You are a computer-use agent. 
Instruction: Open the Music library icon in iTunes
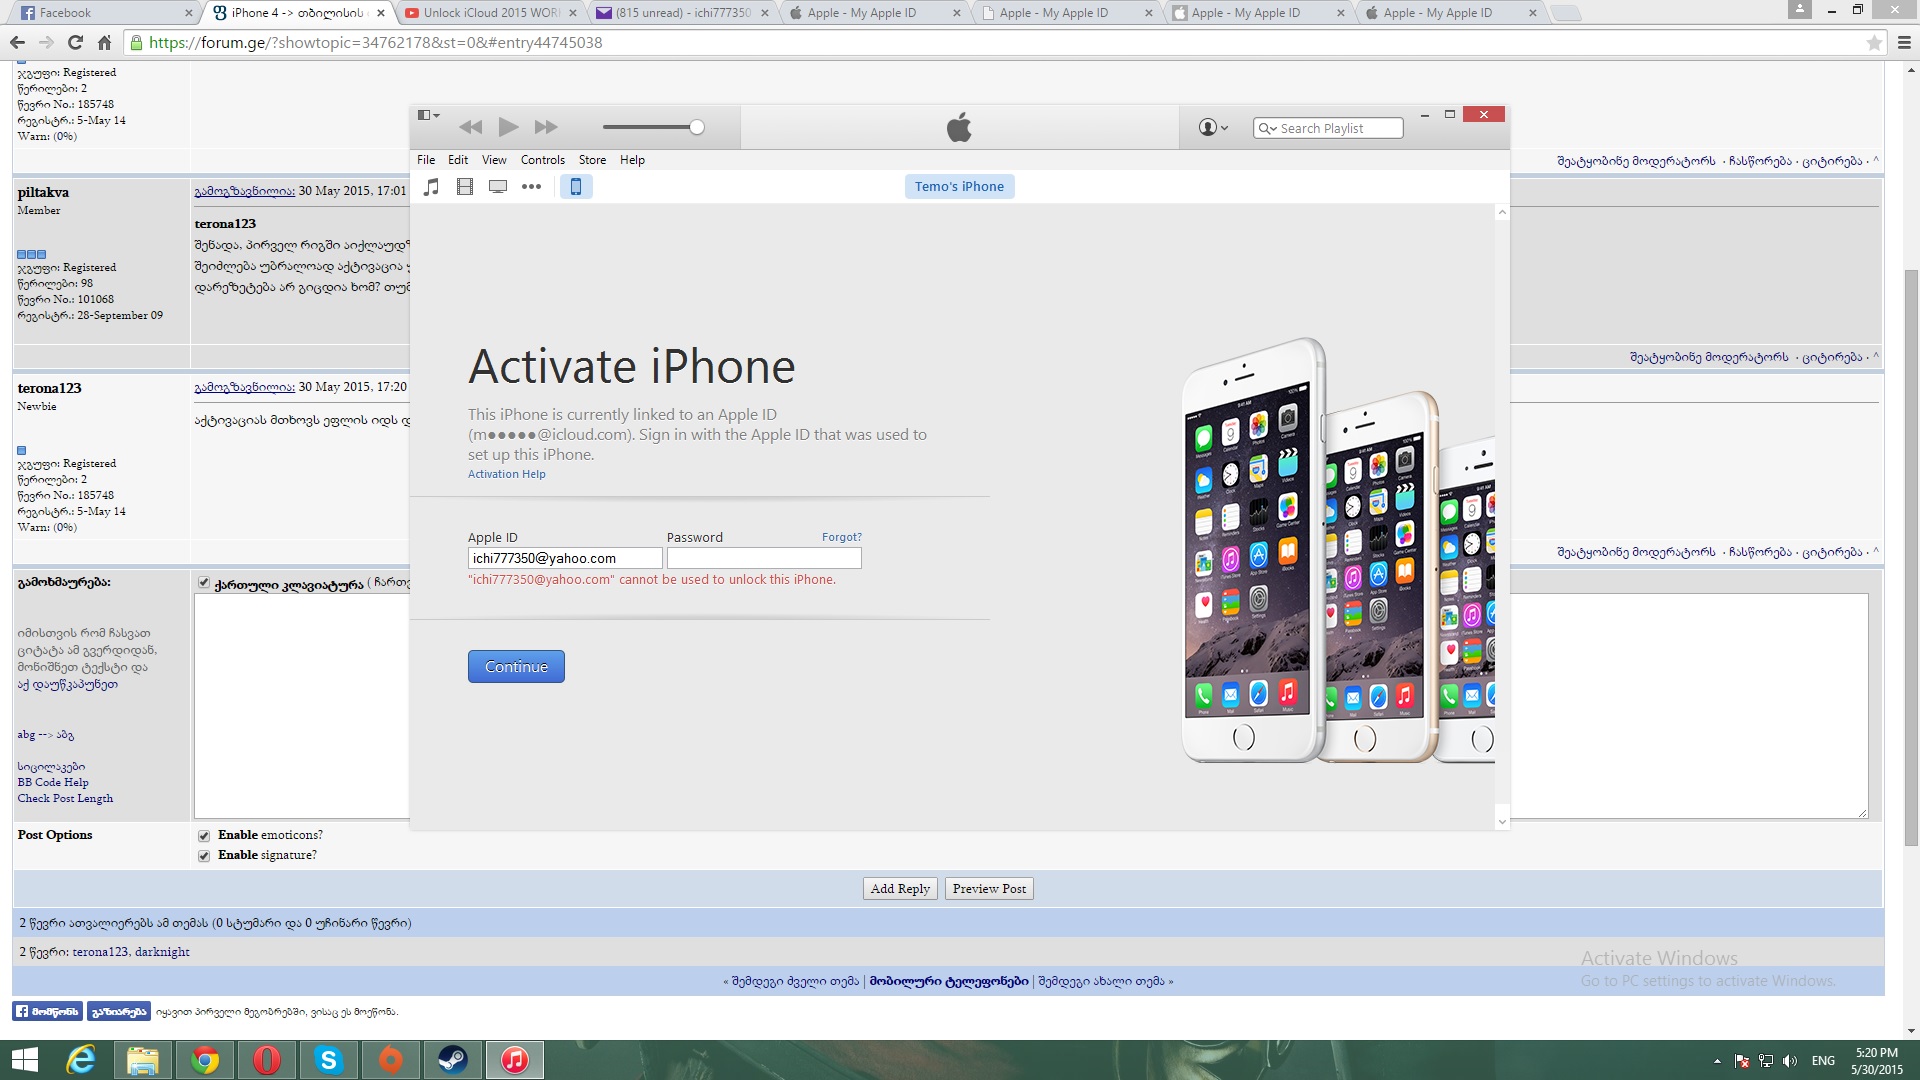431,187
